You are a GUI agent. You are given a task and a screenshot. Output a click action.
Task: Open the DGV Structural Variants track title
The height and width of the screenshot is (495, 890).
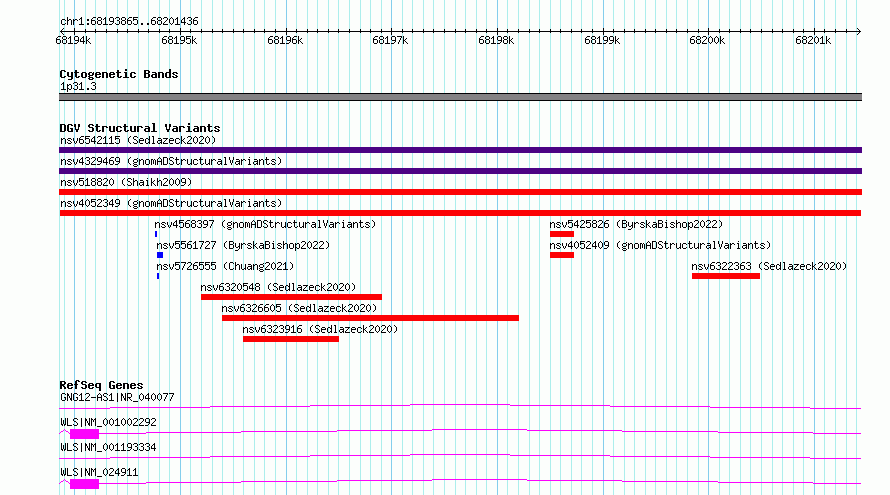click(x=140, y=128)
